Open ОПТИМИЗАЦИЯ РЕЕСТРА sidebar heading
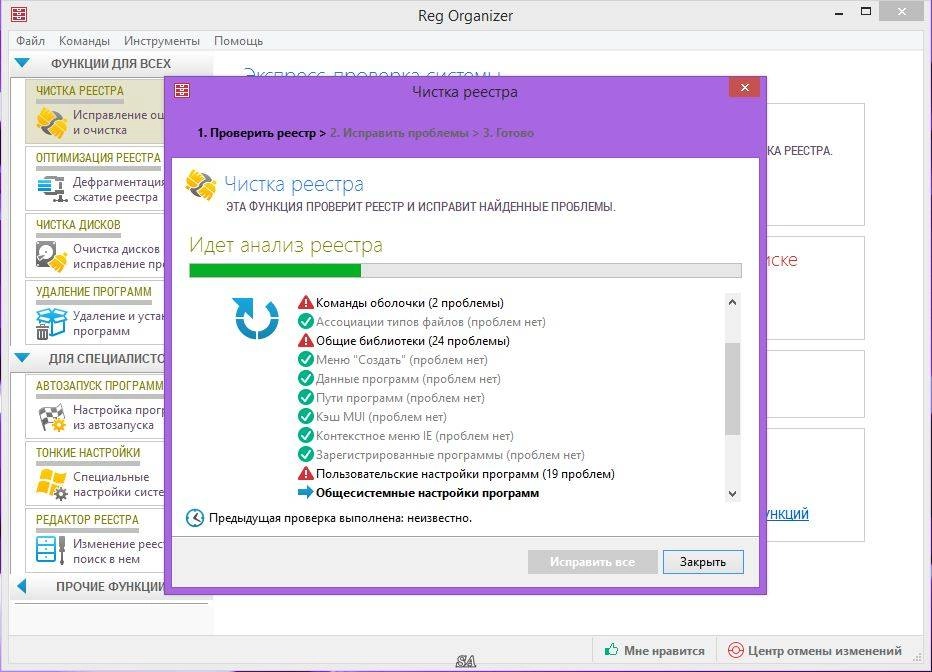The width and height of the screenshot is (932, 672). tap(98, 158)
